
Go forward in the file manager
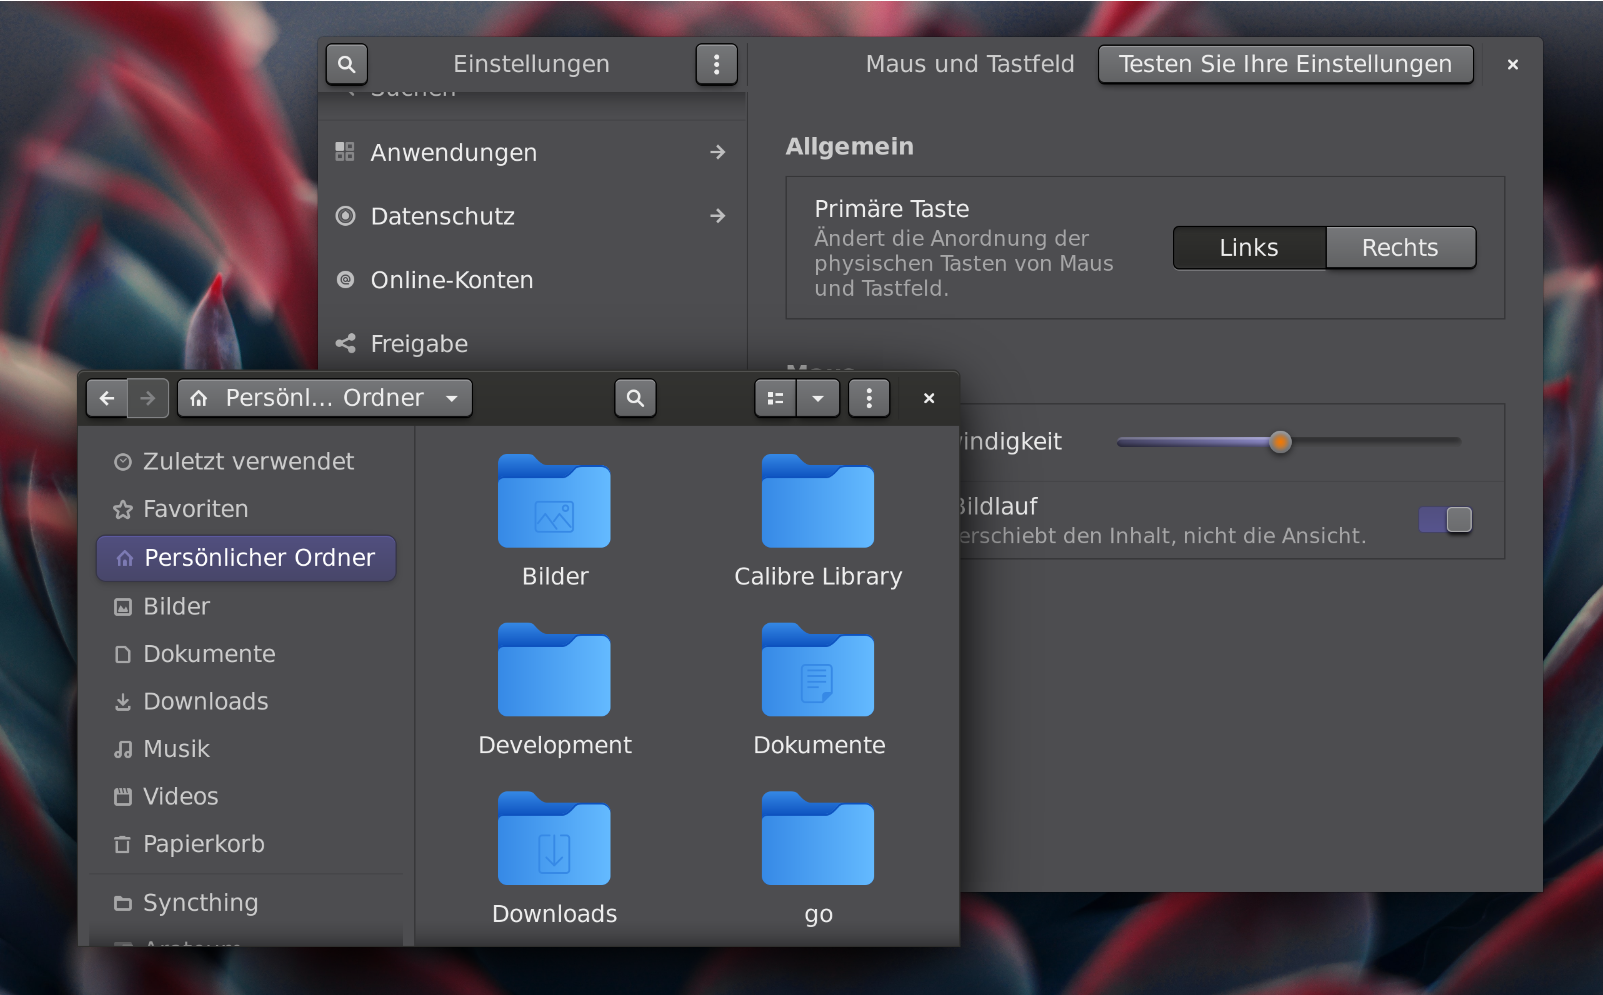click(x=148, y=398)
